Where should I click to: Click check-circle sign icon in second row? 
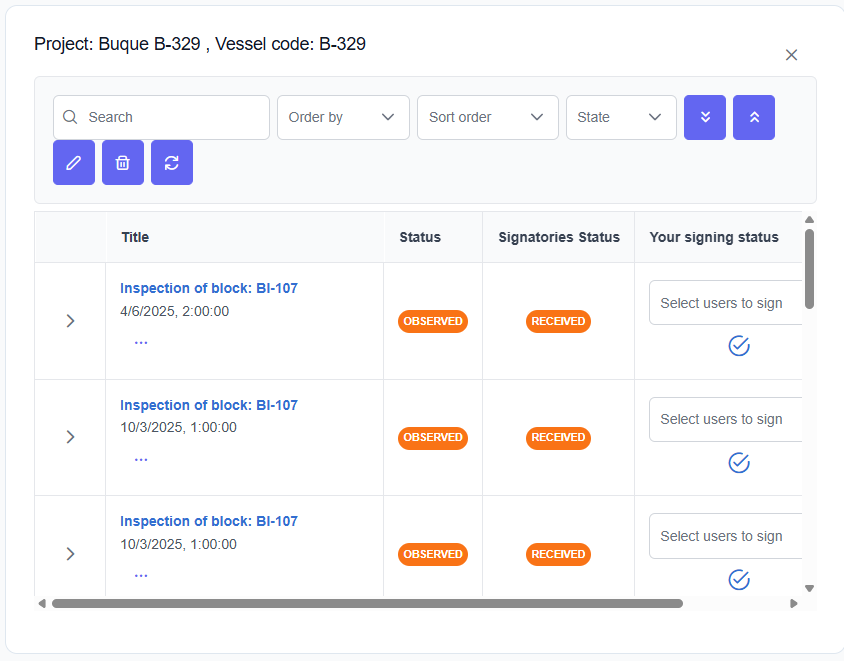coord(739,463)
